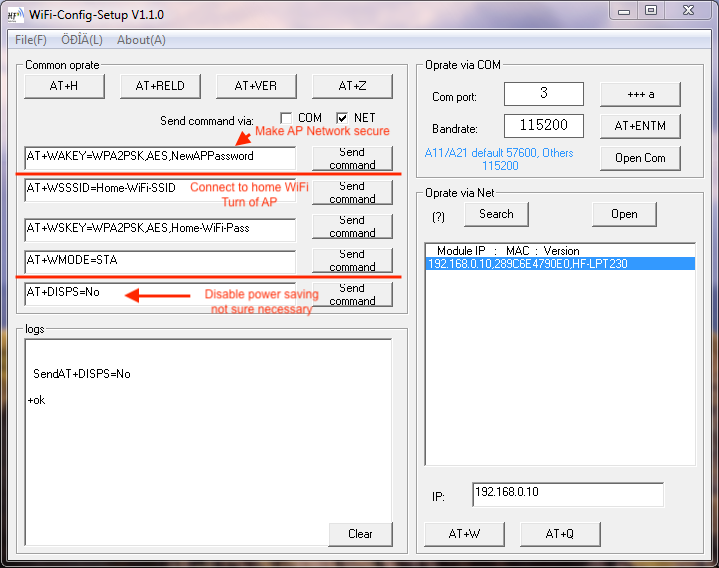The image size is (719, 568).
Task: Clear the logs panel
Action: tap(360, 534)
